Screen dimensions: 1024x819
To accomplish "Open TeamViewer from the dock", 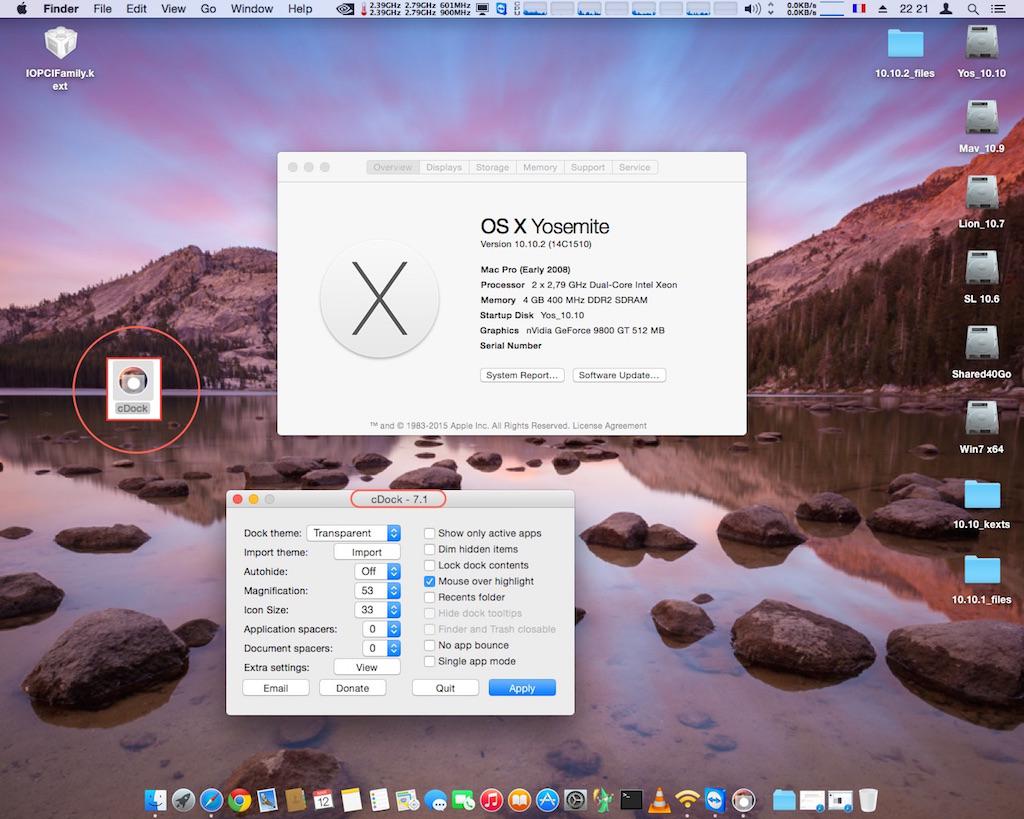I will (715, 800).
